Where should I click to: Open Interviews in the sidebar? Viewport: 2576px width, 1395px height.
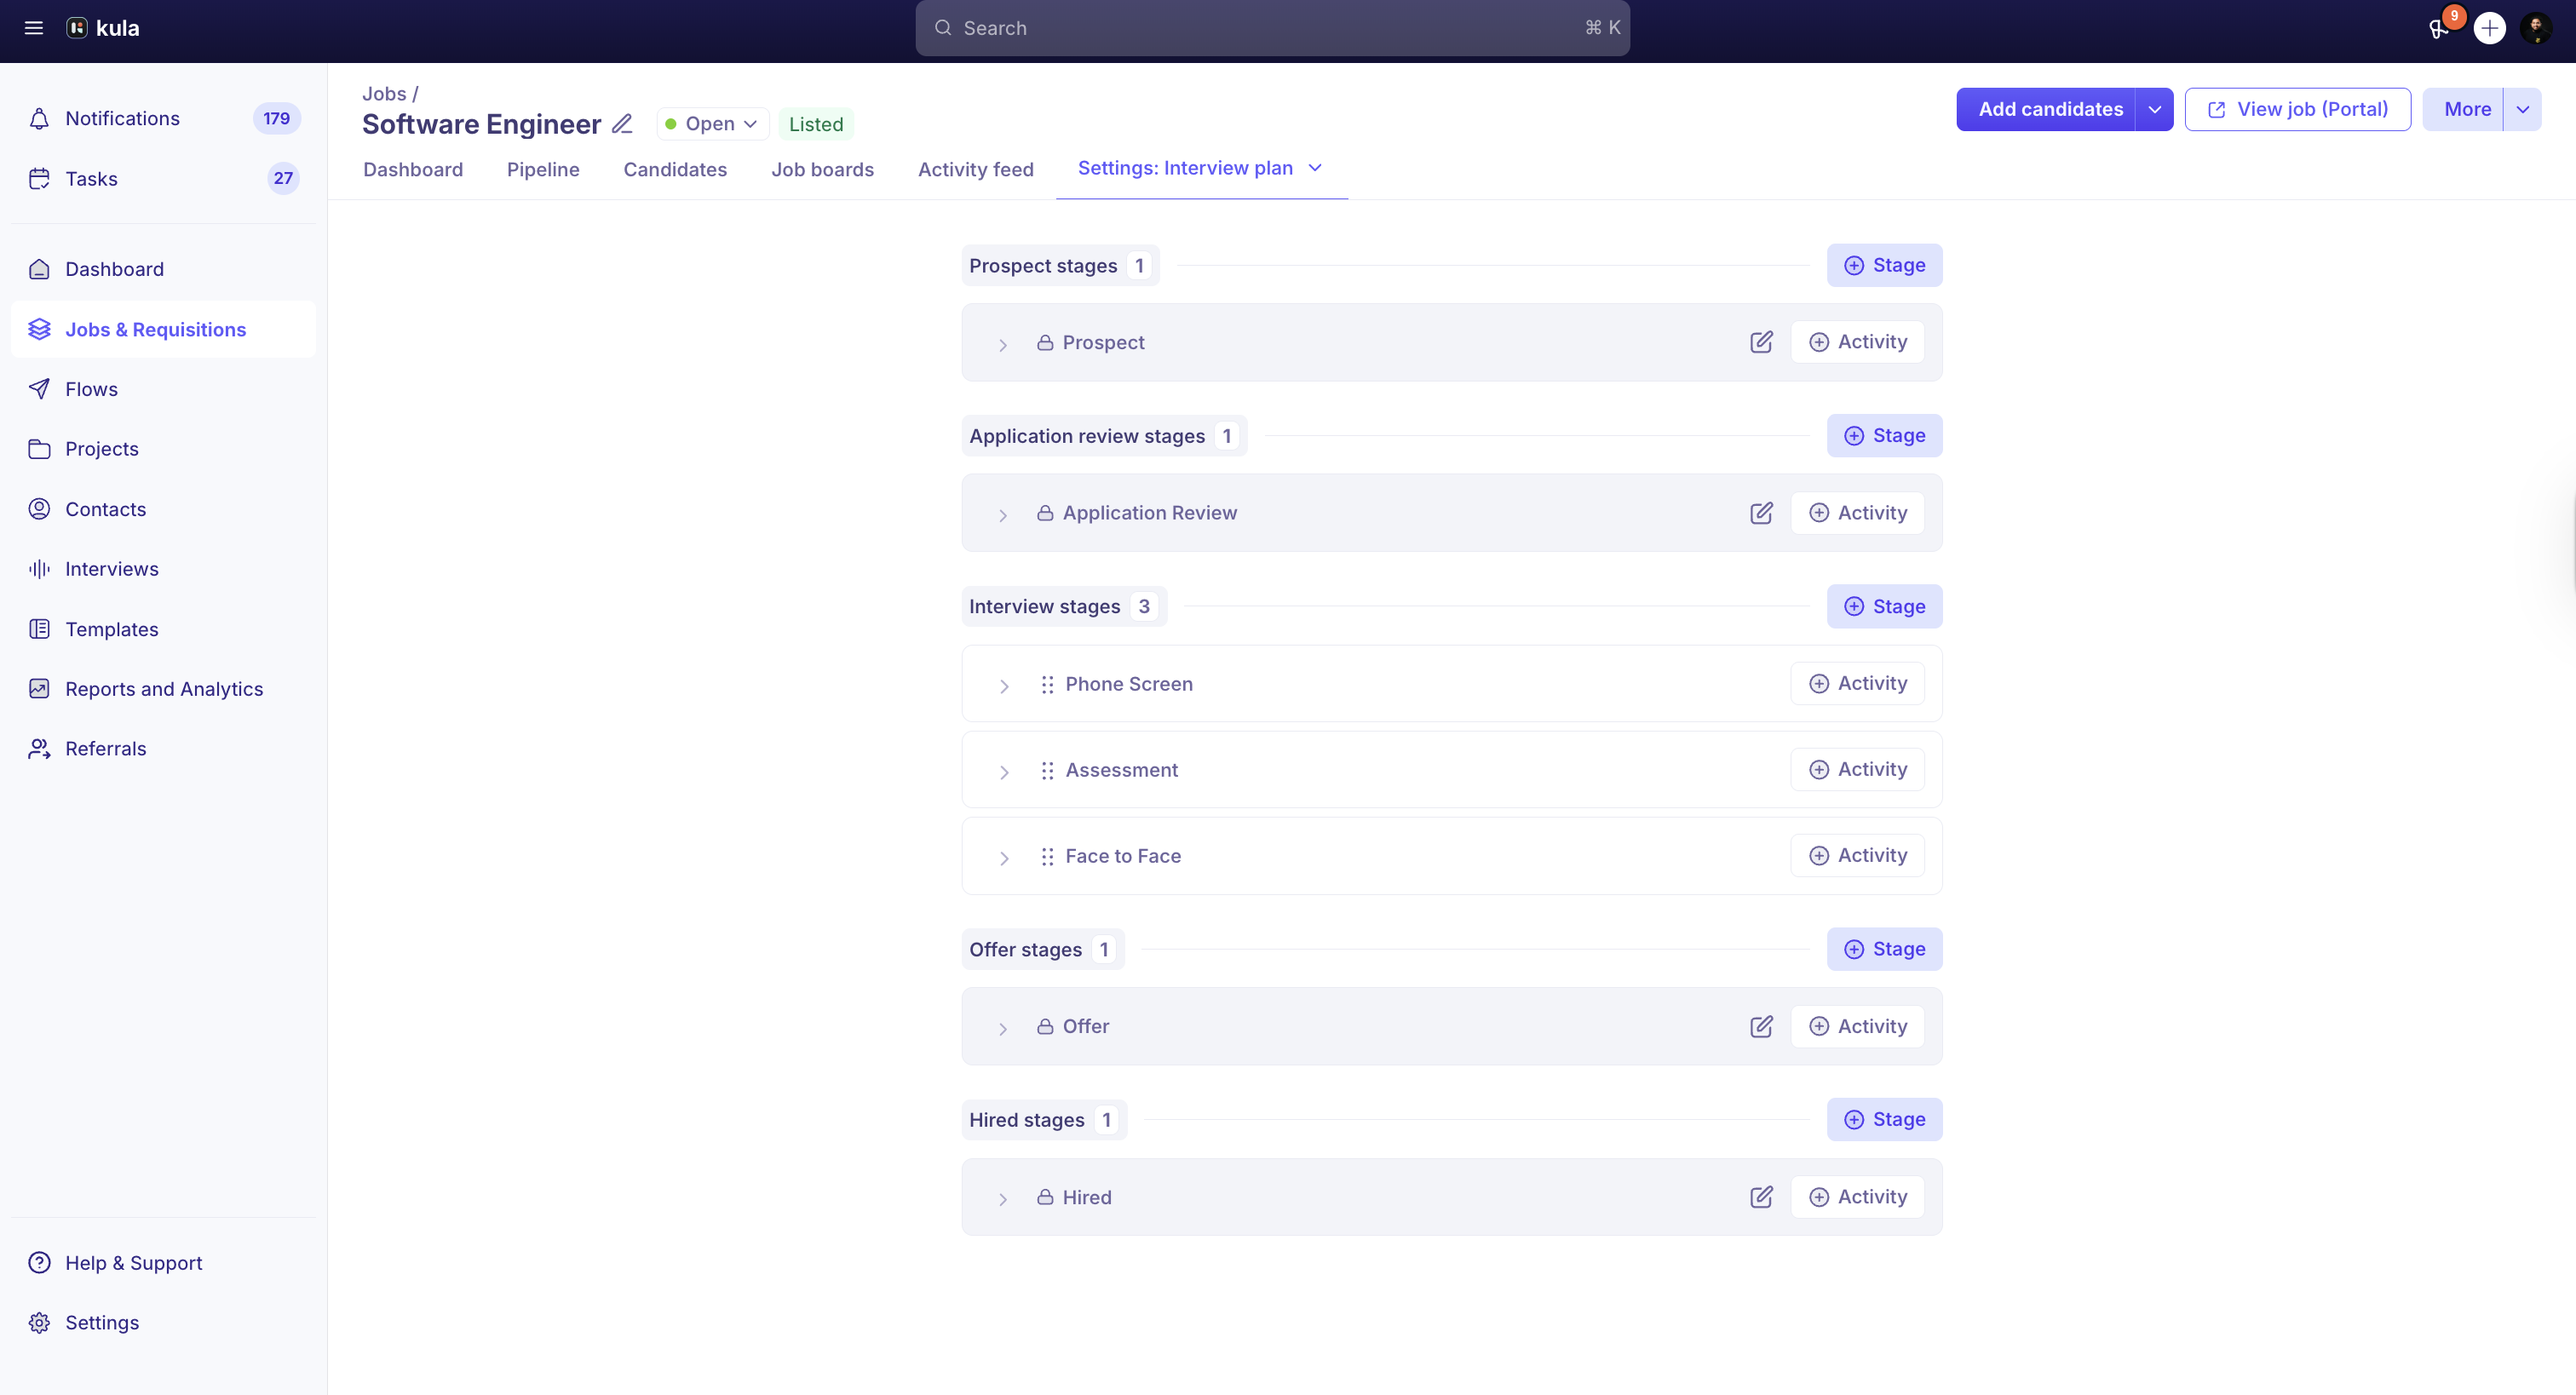(111, 569)
